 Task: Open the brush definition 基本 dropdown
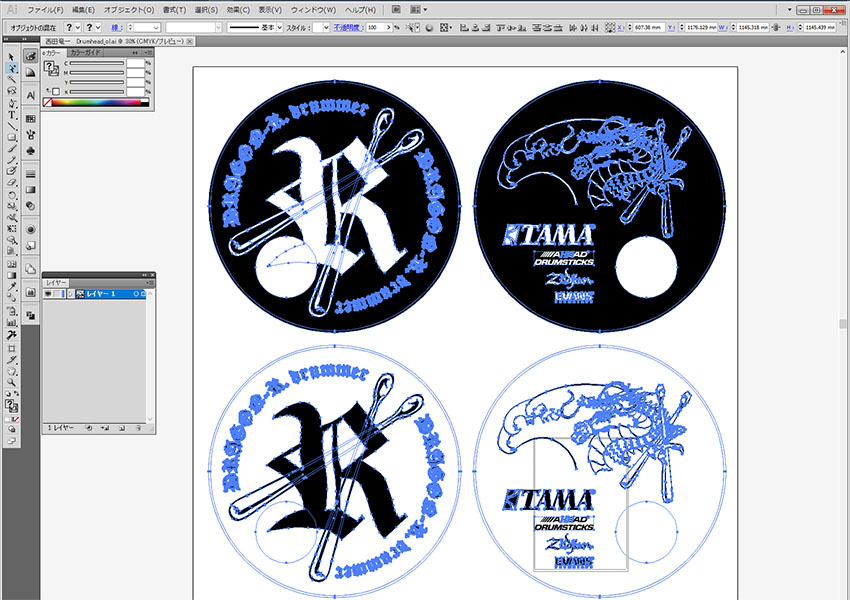pyautogui.click(x=280, y=27)
